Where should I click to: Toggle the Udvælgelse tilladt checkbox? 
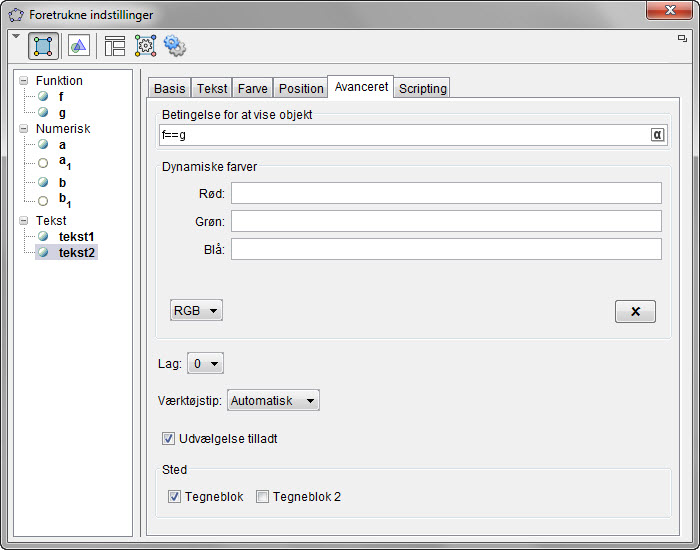(169, 438)
